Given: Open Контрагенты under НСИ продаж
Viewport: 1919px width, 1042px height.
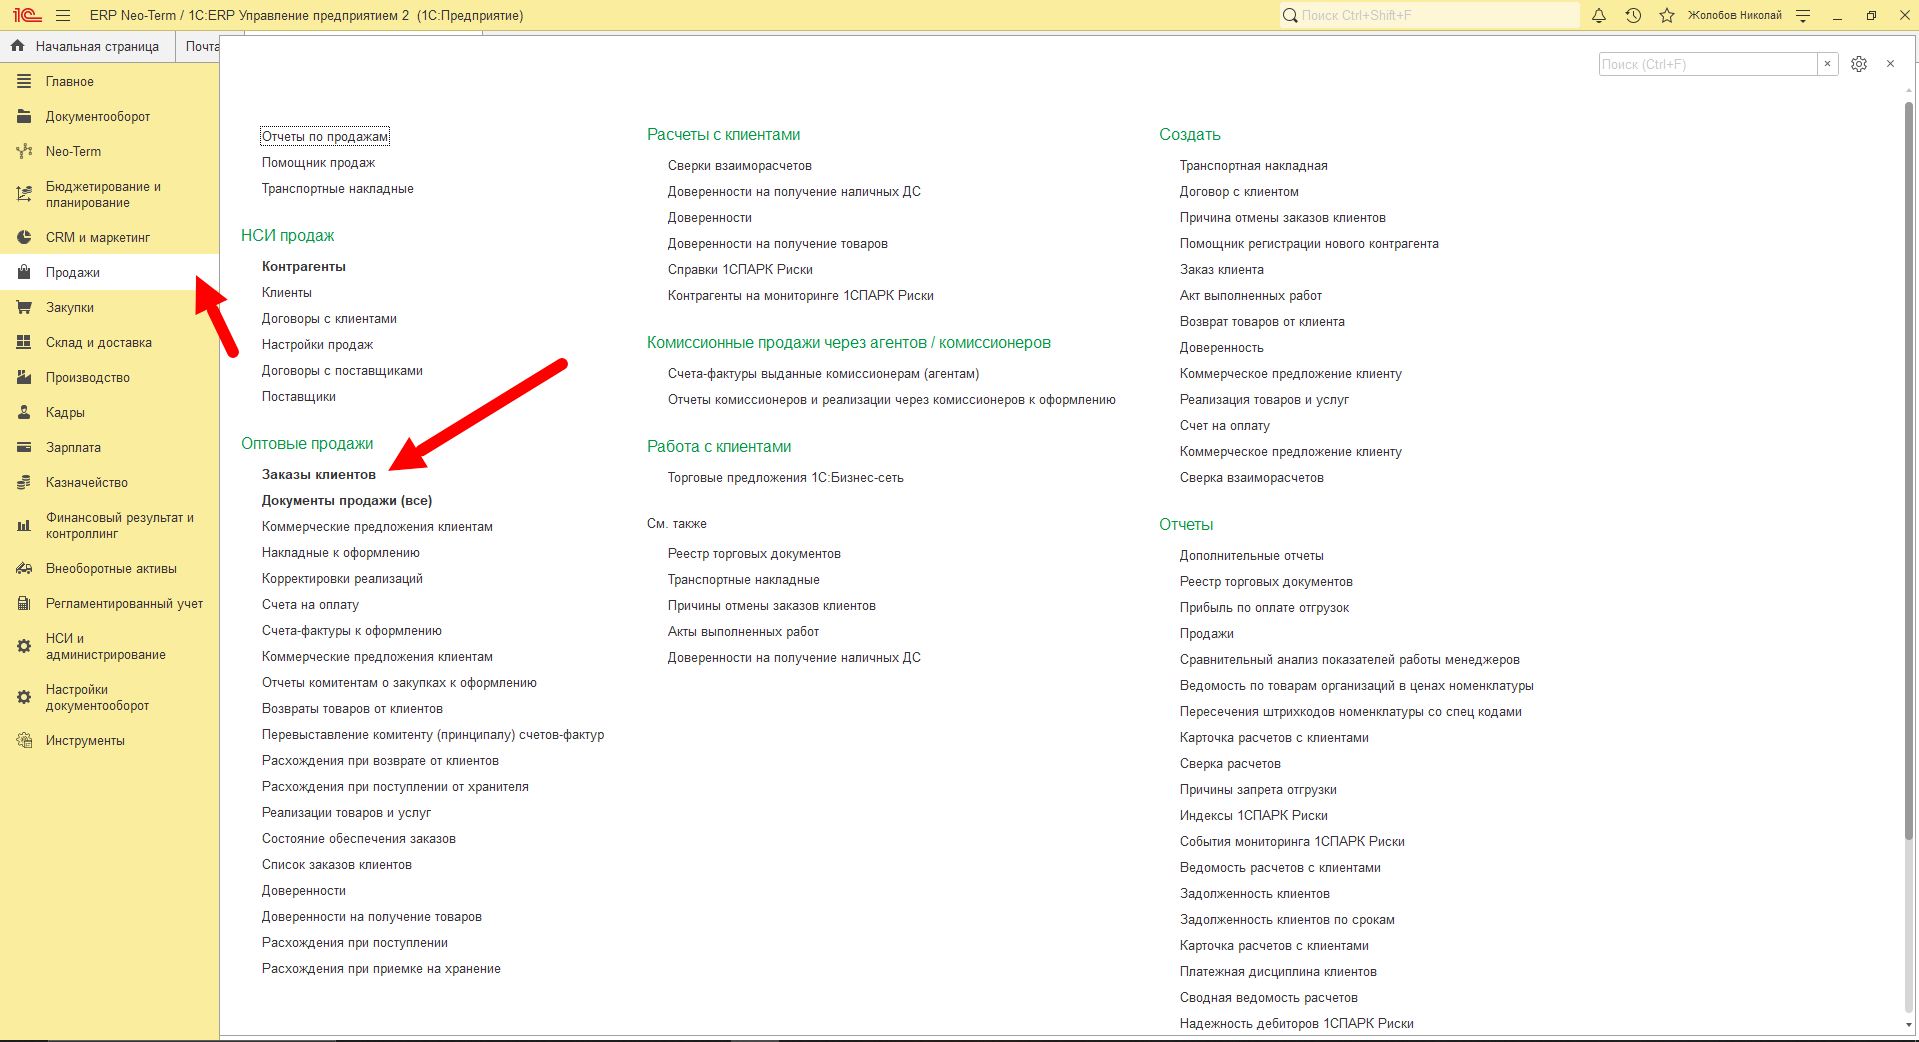Looking at the screenshot, I should click(x=304, y=266).
